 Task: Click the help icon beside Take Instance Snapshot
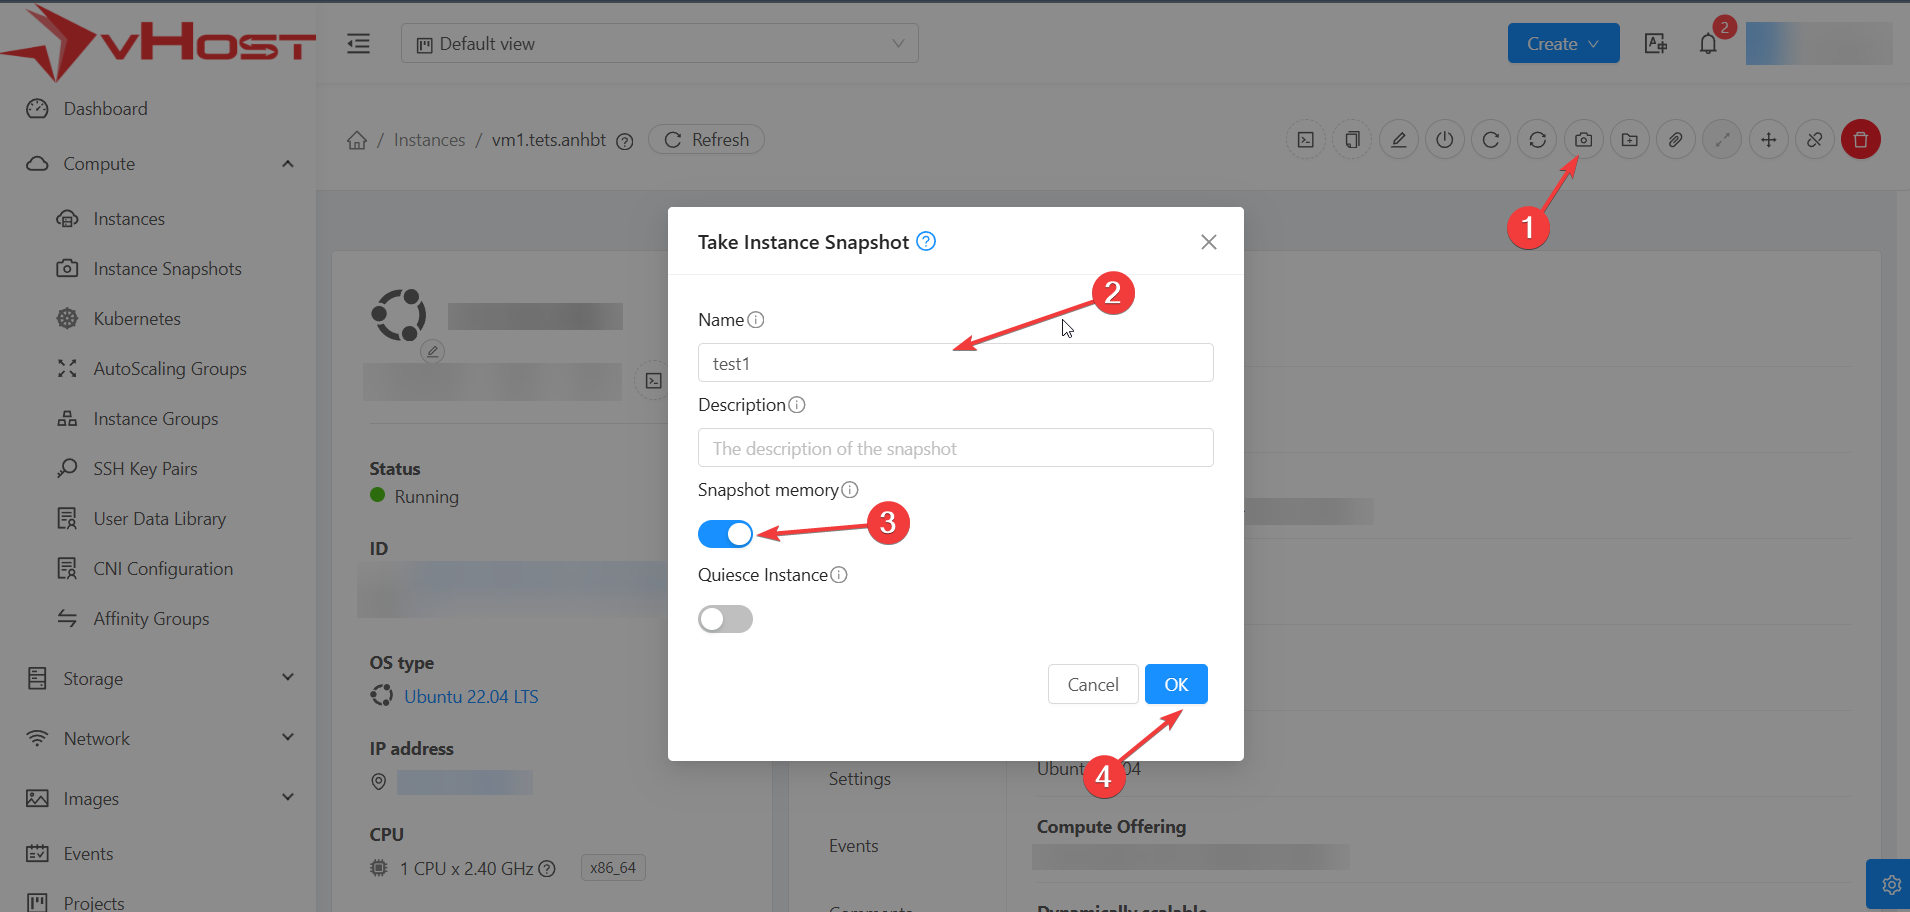click(926, 241)
